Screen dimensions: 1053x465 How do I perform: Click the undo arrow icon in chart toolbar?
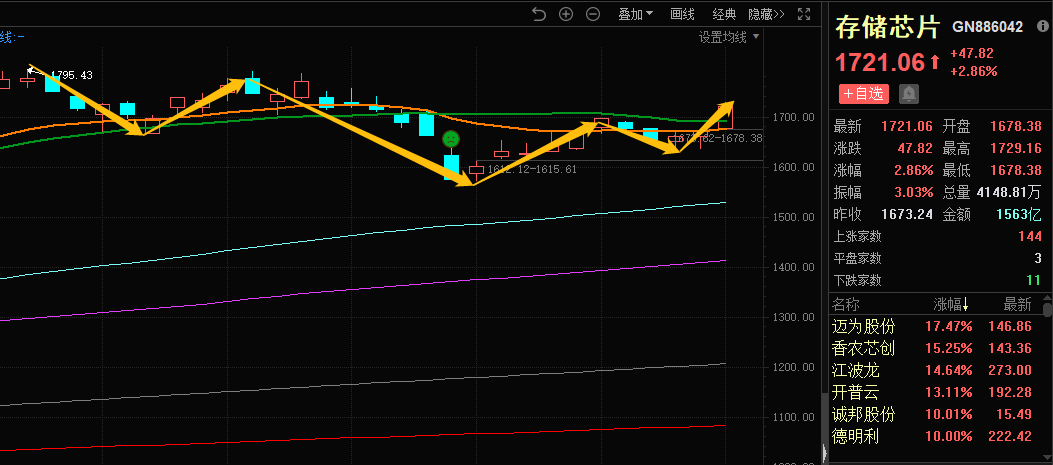tap(539, 14)
